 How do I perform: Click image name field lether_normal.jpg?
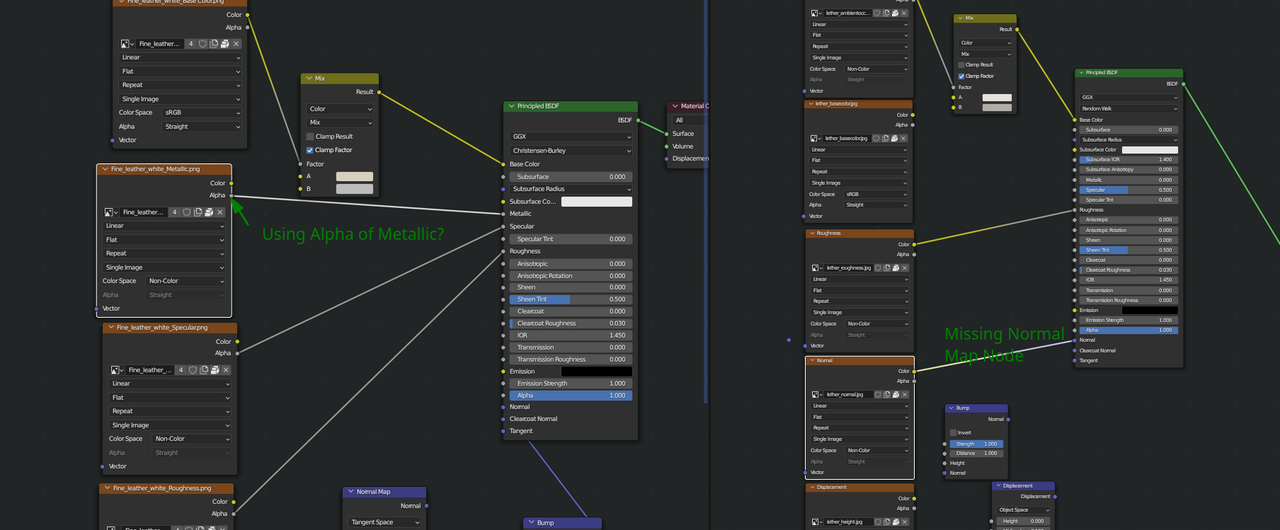[847, 394]
